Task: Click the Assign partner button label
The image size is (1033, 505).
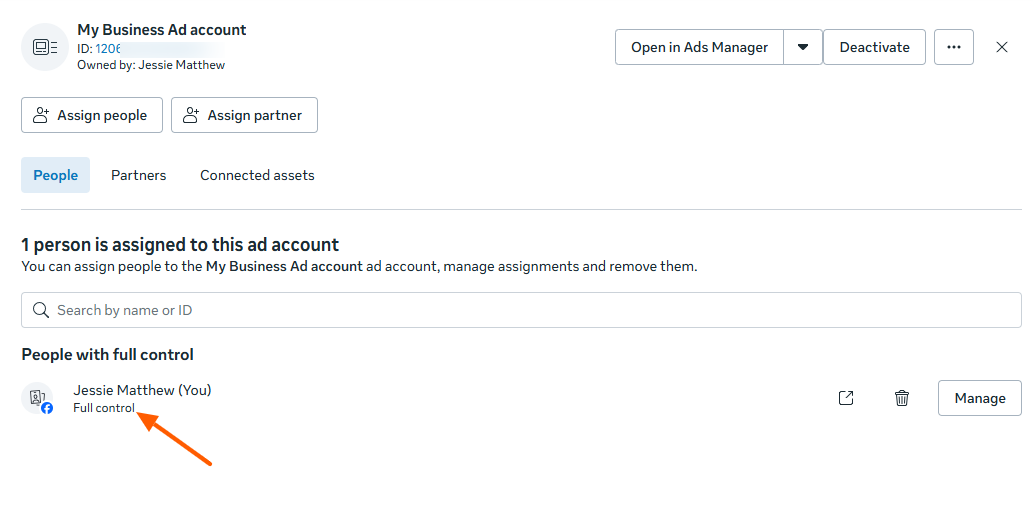Action: click(x=255, y=115)
